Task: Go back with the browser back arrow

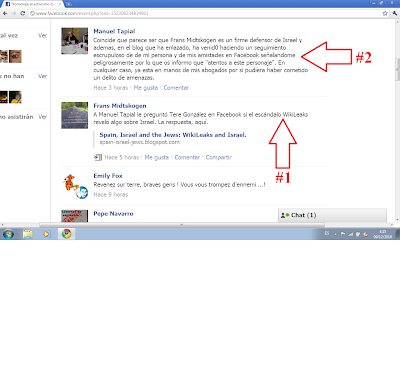Action: (5, 13)
